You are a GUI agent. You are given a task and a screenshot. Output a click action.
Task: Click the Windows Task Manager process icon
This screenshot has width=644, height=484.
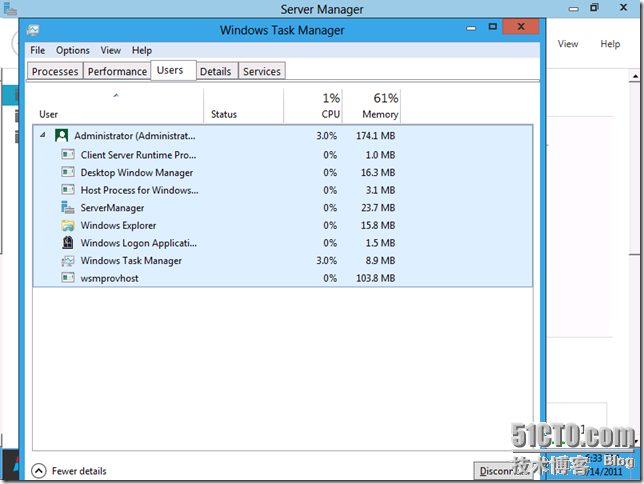[68, 260]
